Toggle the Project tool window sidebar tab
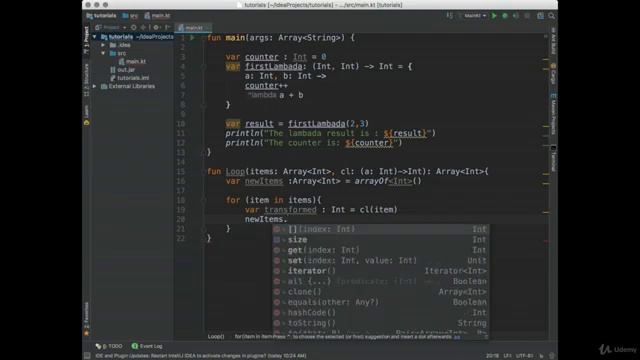Viewport: 640px width, 360px height. [86, 40]
